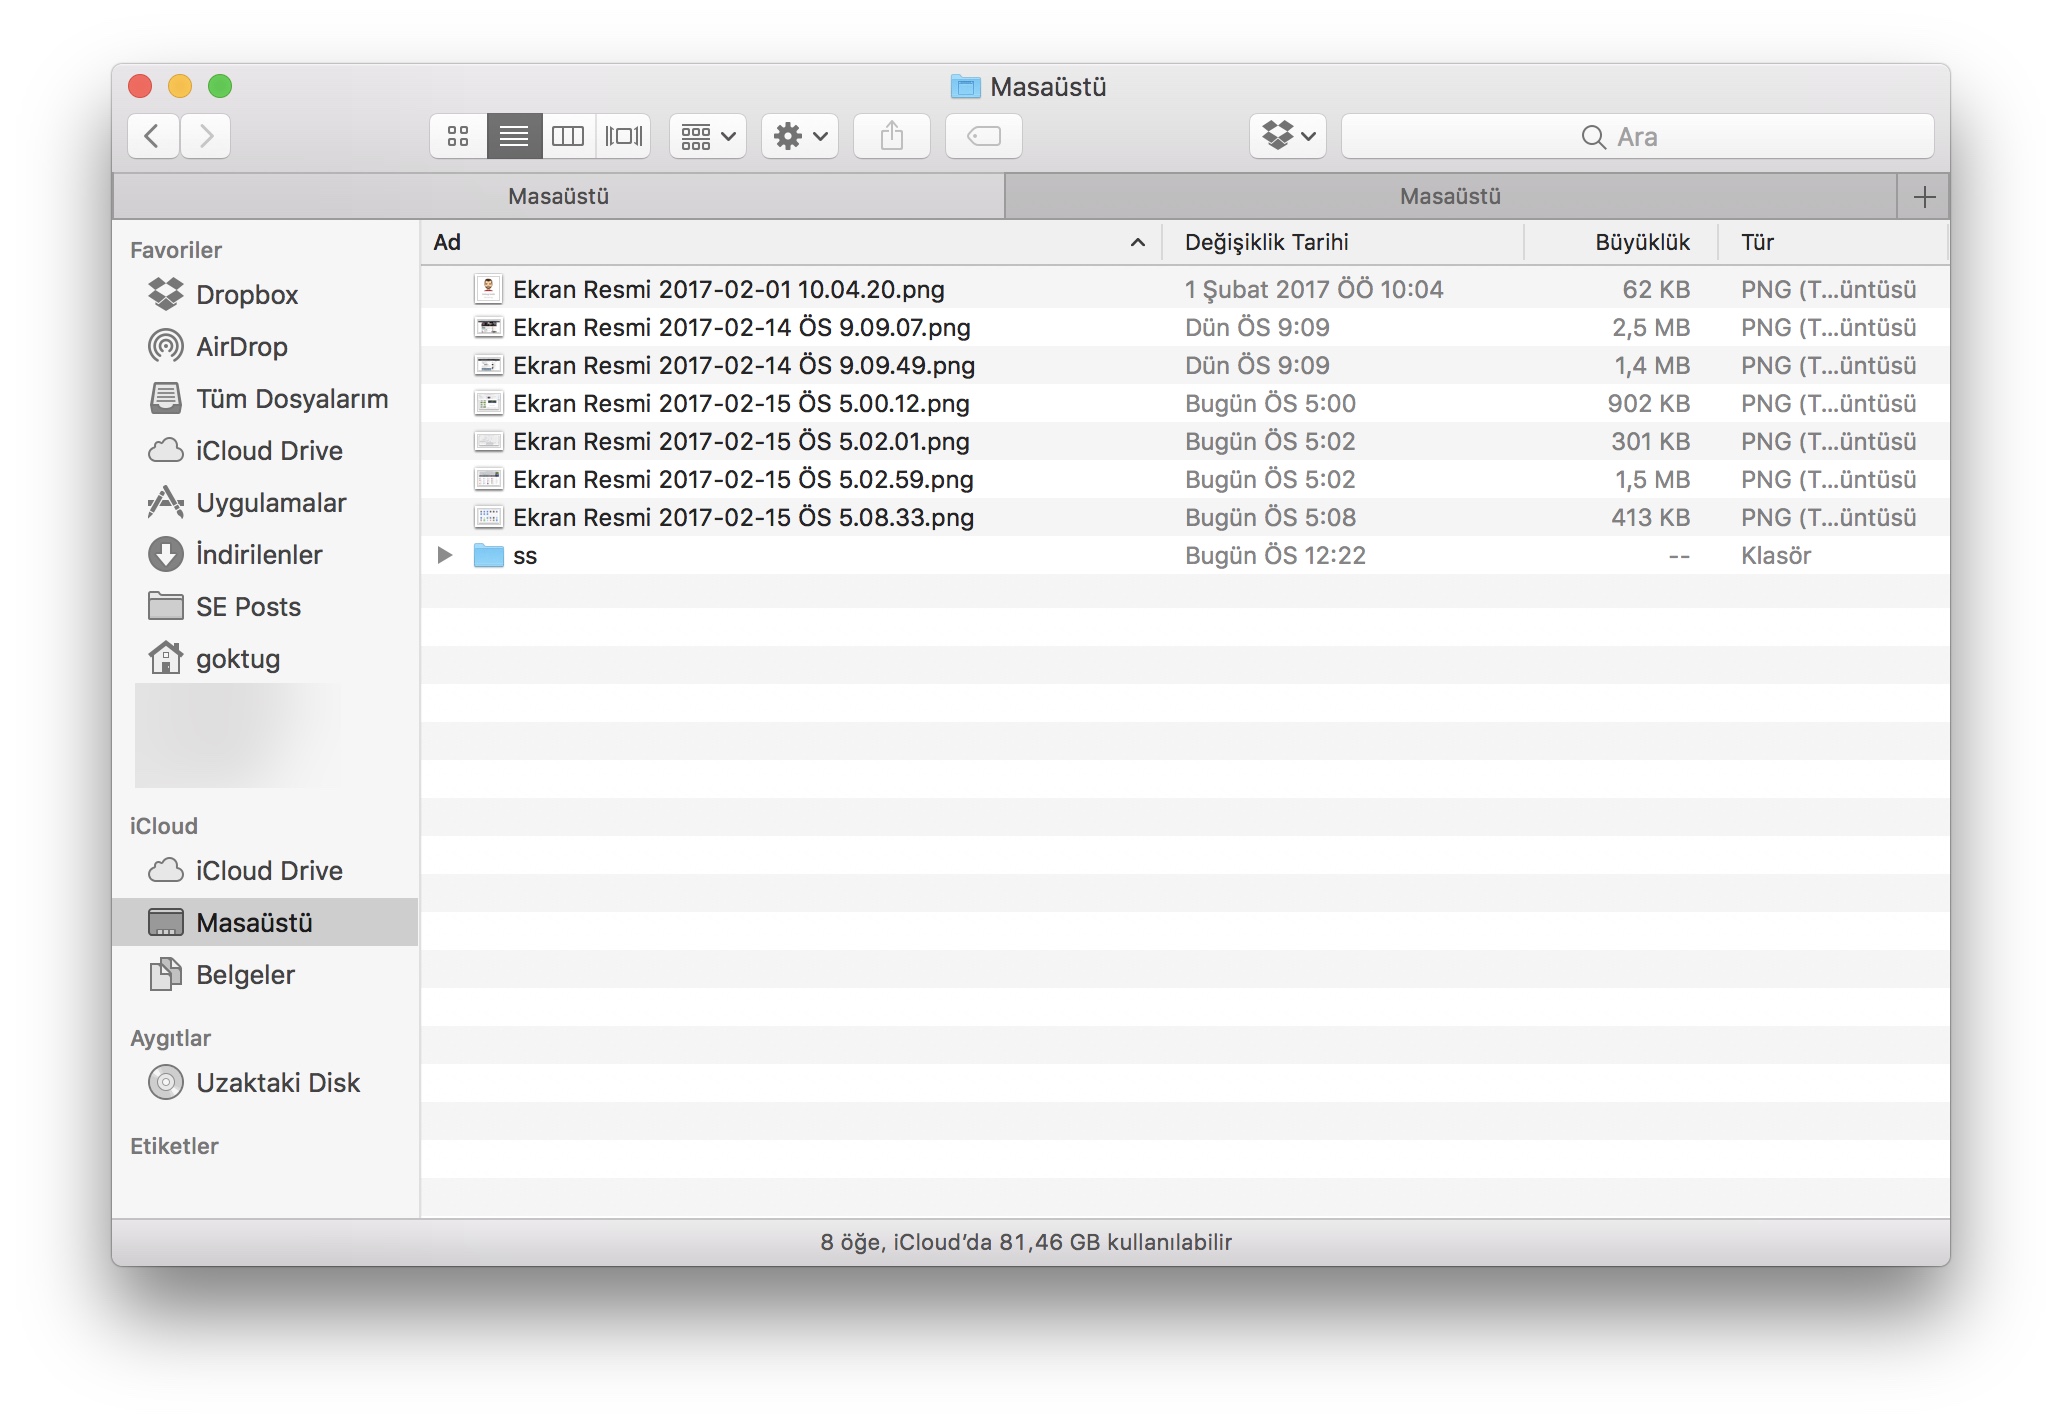Select the list view toggle button
This screenshot has height=1426, width=2062.
click(514, 136)
